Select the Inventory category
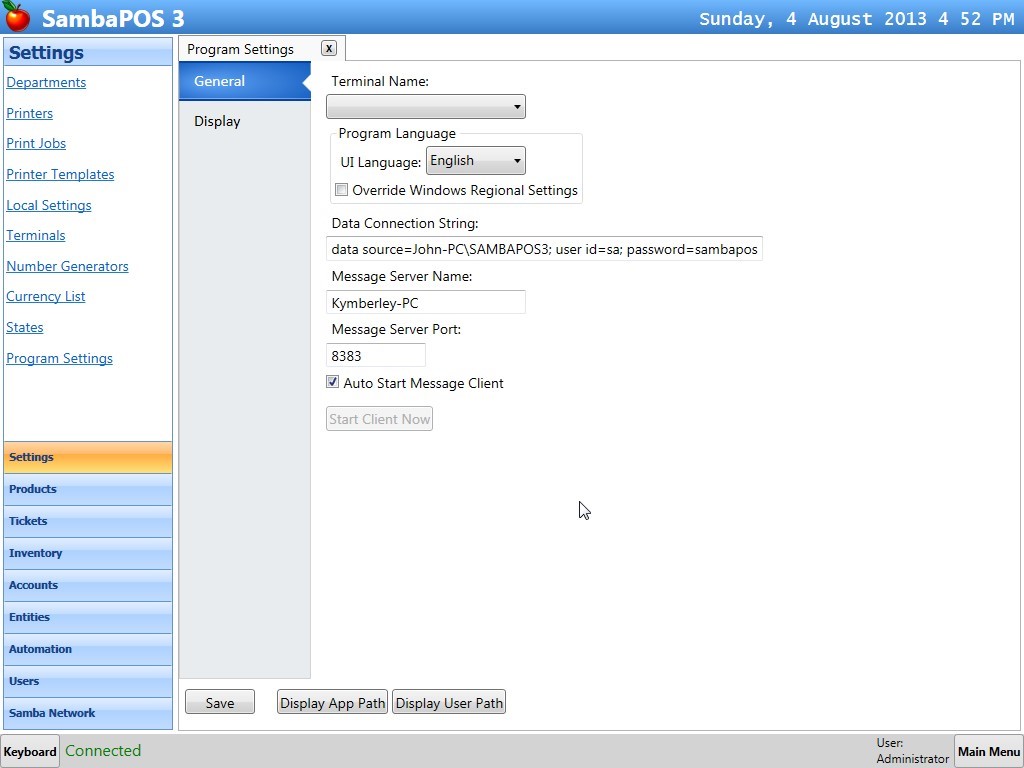This screenshot has width=1024, height=768. click(88, 553)
